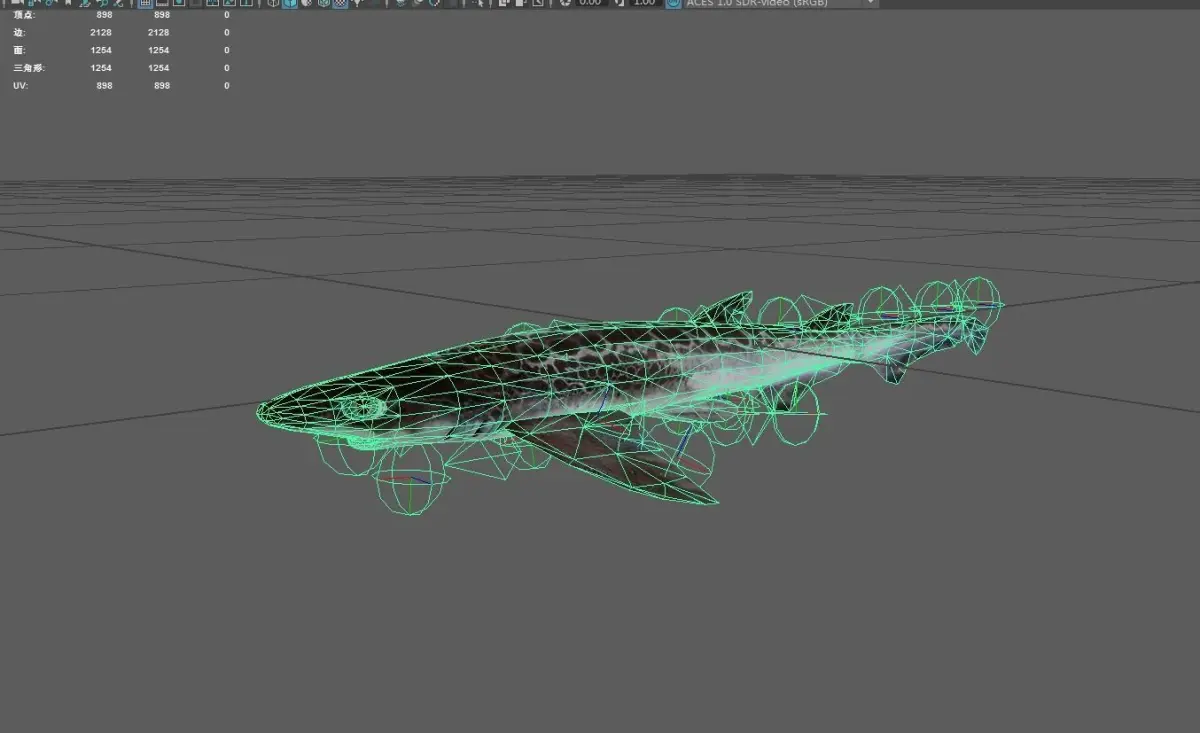This screenshot has height=733, width=1200.
Task: Click the 0 value in the 三角形 row
Action: click(x=227, y=68)
